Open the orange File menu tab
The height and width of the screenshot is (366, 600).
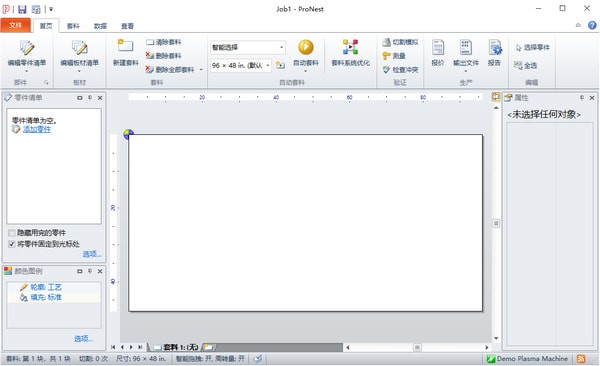[15, 25]
